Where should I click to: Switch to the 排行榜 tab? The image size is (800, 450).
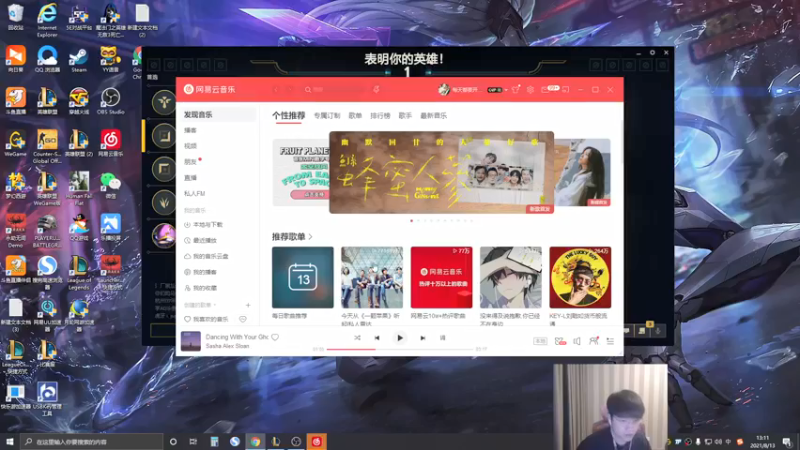[380, 116]
